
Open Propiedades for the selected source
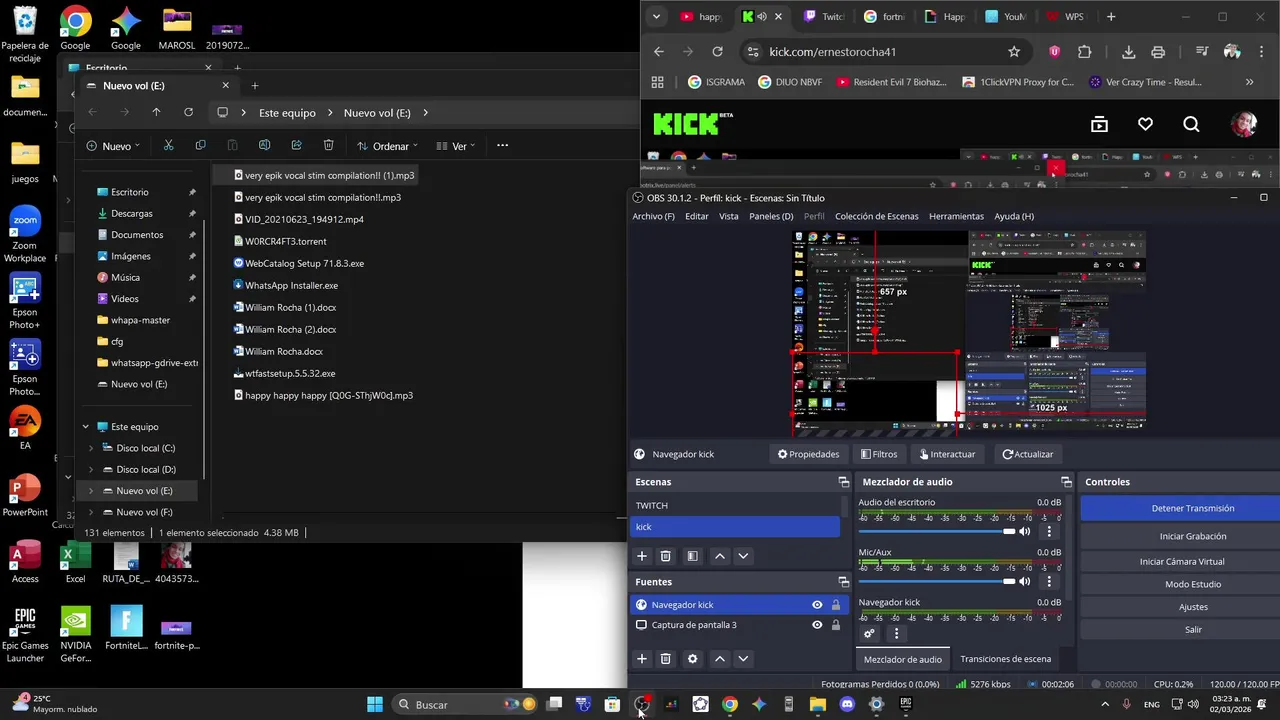point(809,454)
